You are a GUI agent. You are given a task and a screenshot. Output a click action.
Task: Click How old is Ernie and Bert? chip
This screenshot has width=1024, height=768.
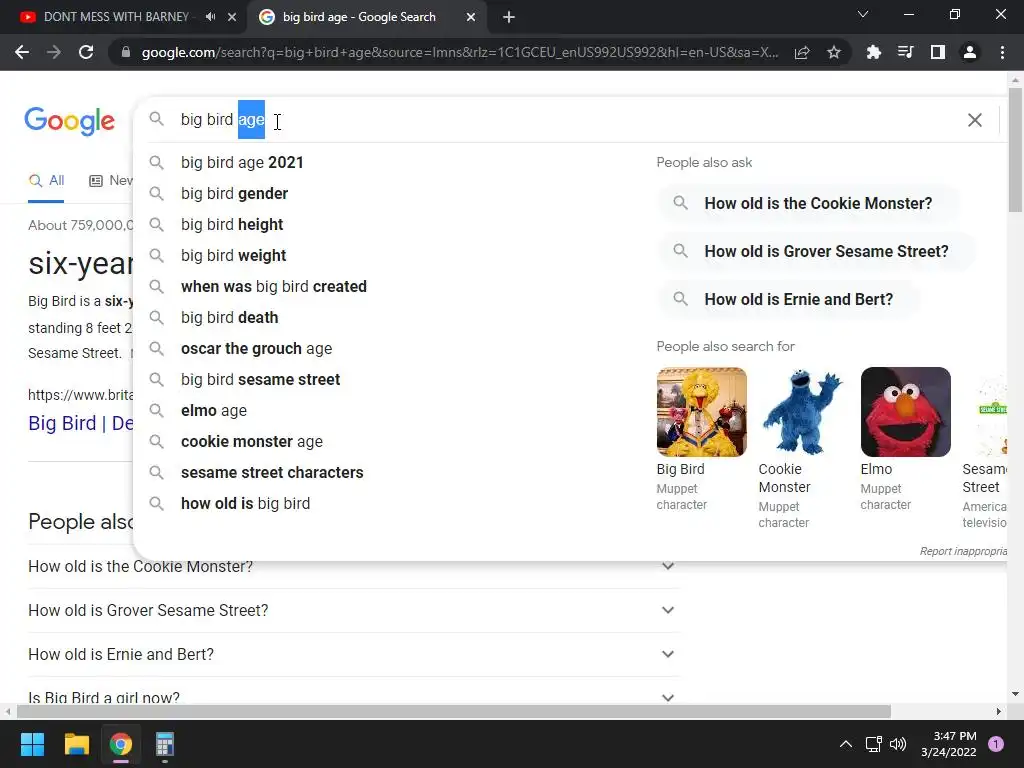pyautogui.click(x=790, y=300)
